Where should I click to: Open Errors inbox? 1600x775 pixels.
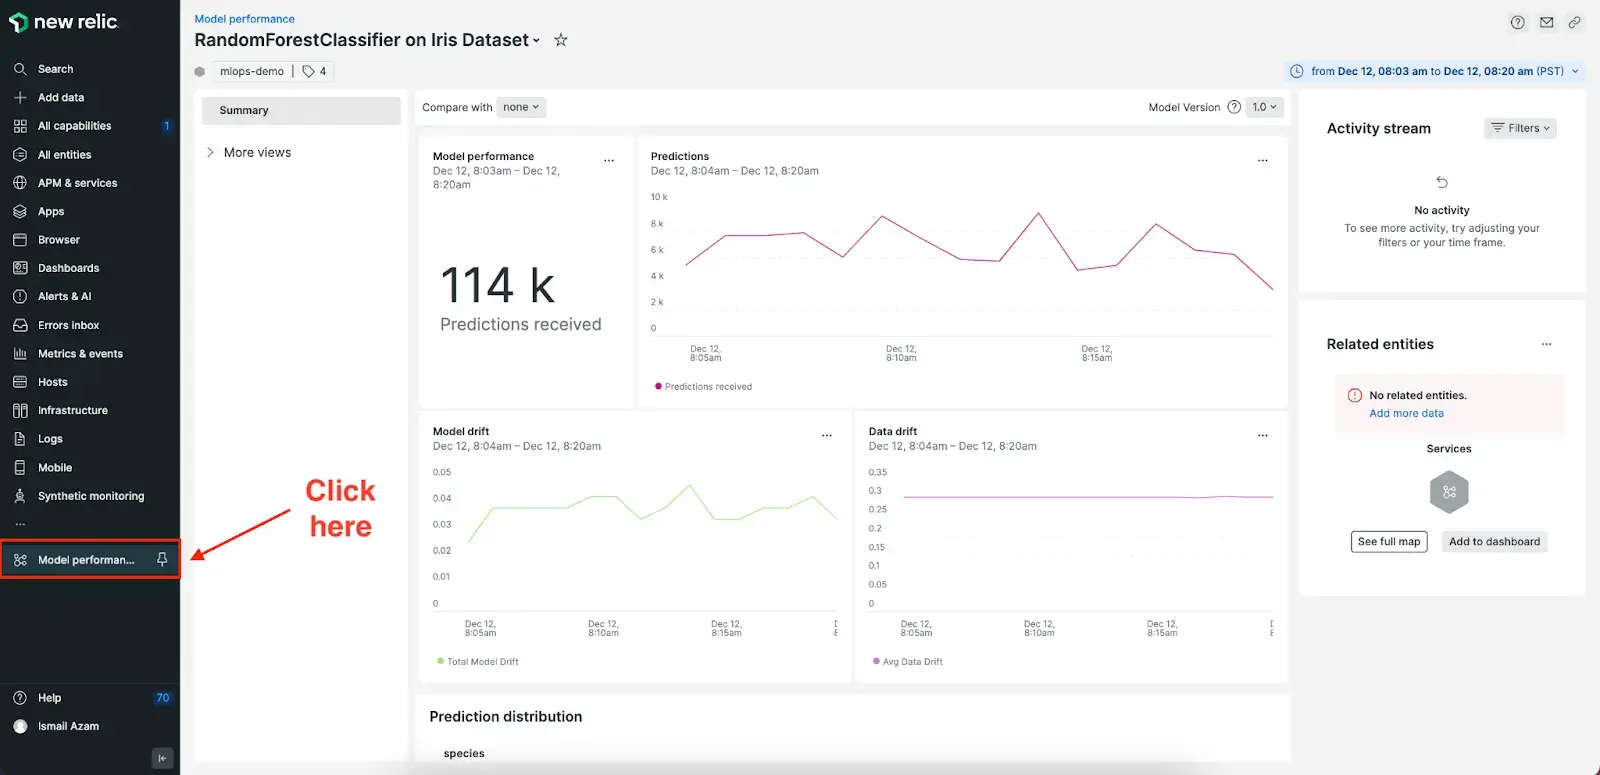pyautogui.click(x=69, y=325)
